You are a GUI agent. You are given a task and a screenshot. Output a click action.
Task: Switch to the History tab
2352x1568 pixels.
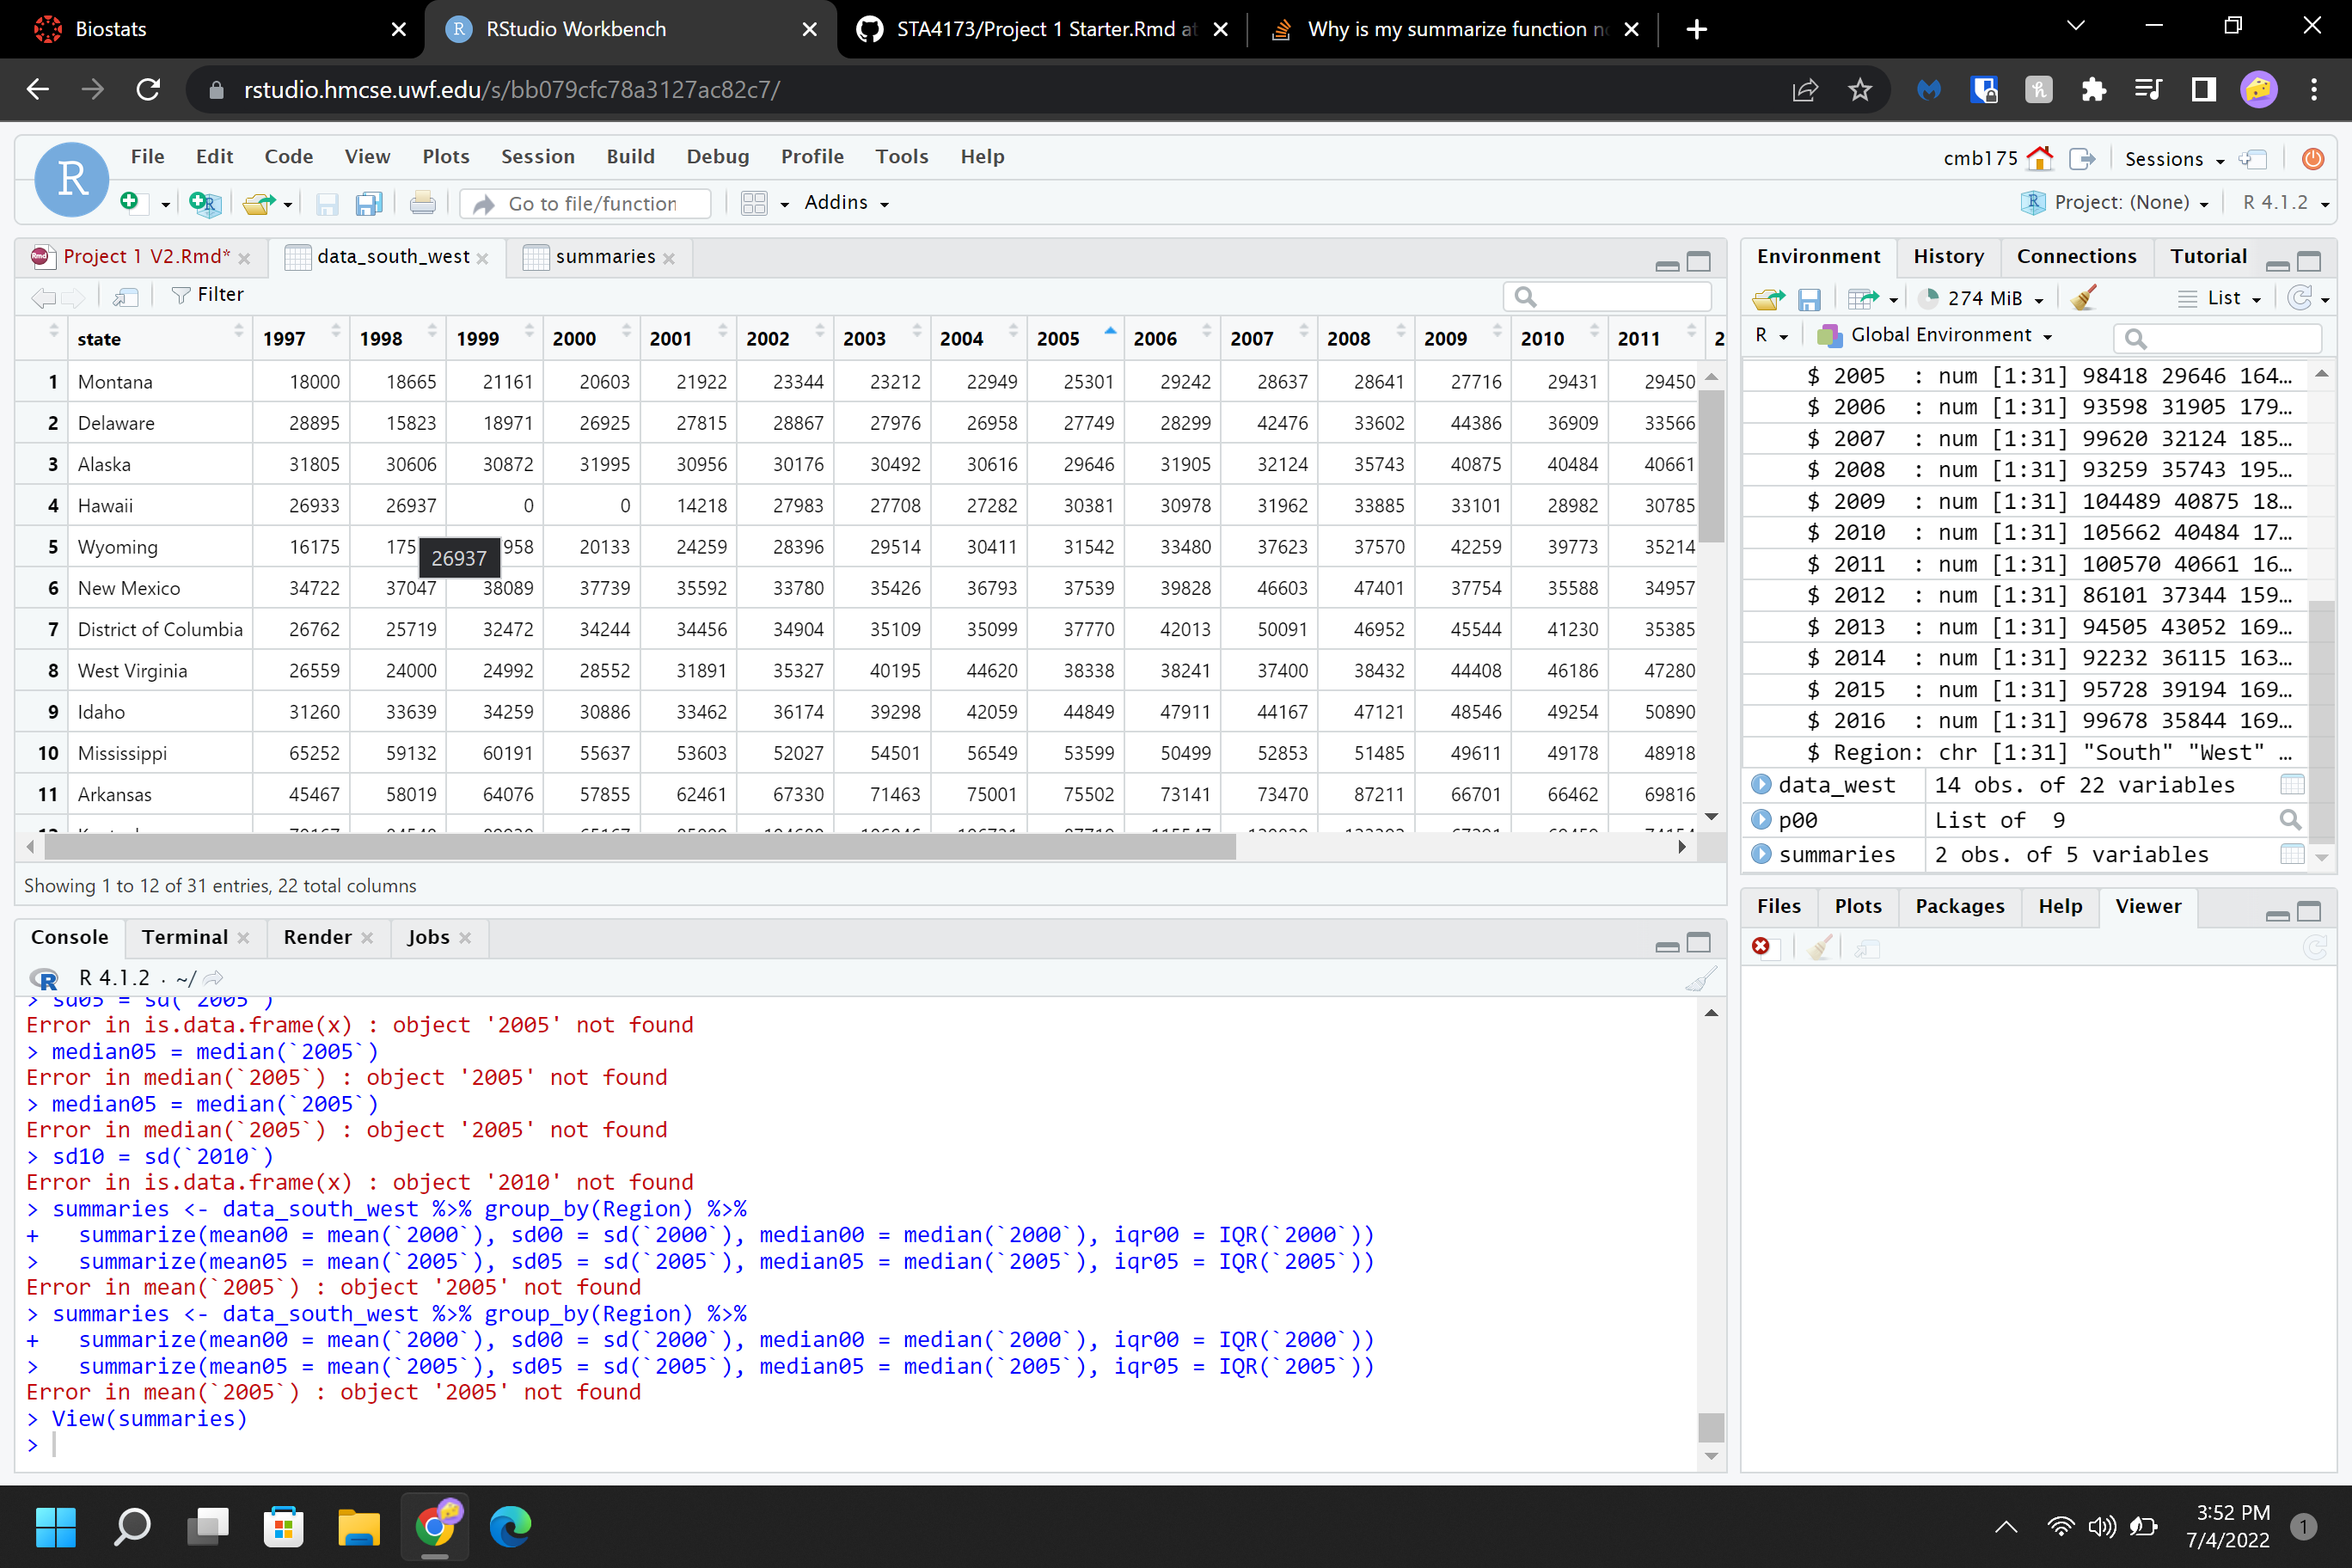[1947, 257]
